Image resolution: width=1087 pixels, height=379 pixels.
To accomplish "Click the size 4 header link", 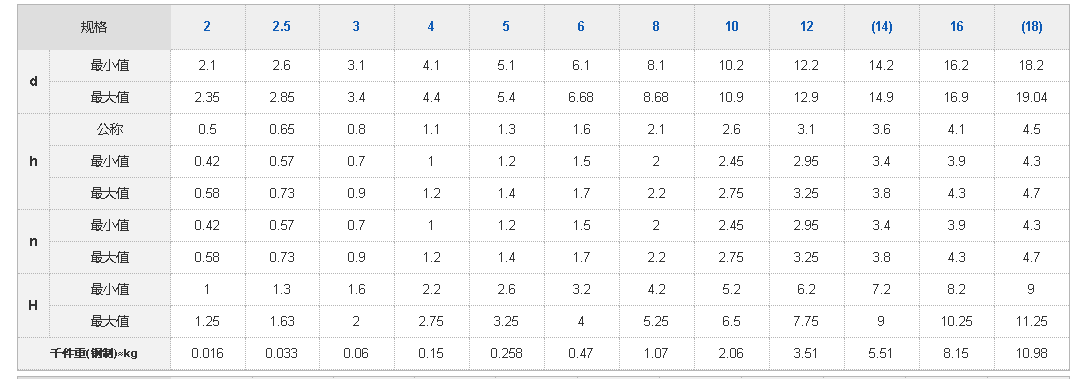I will pos(431,27).
